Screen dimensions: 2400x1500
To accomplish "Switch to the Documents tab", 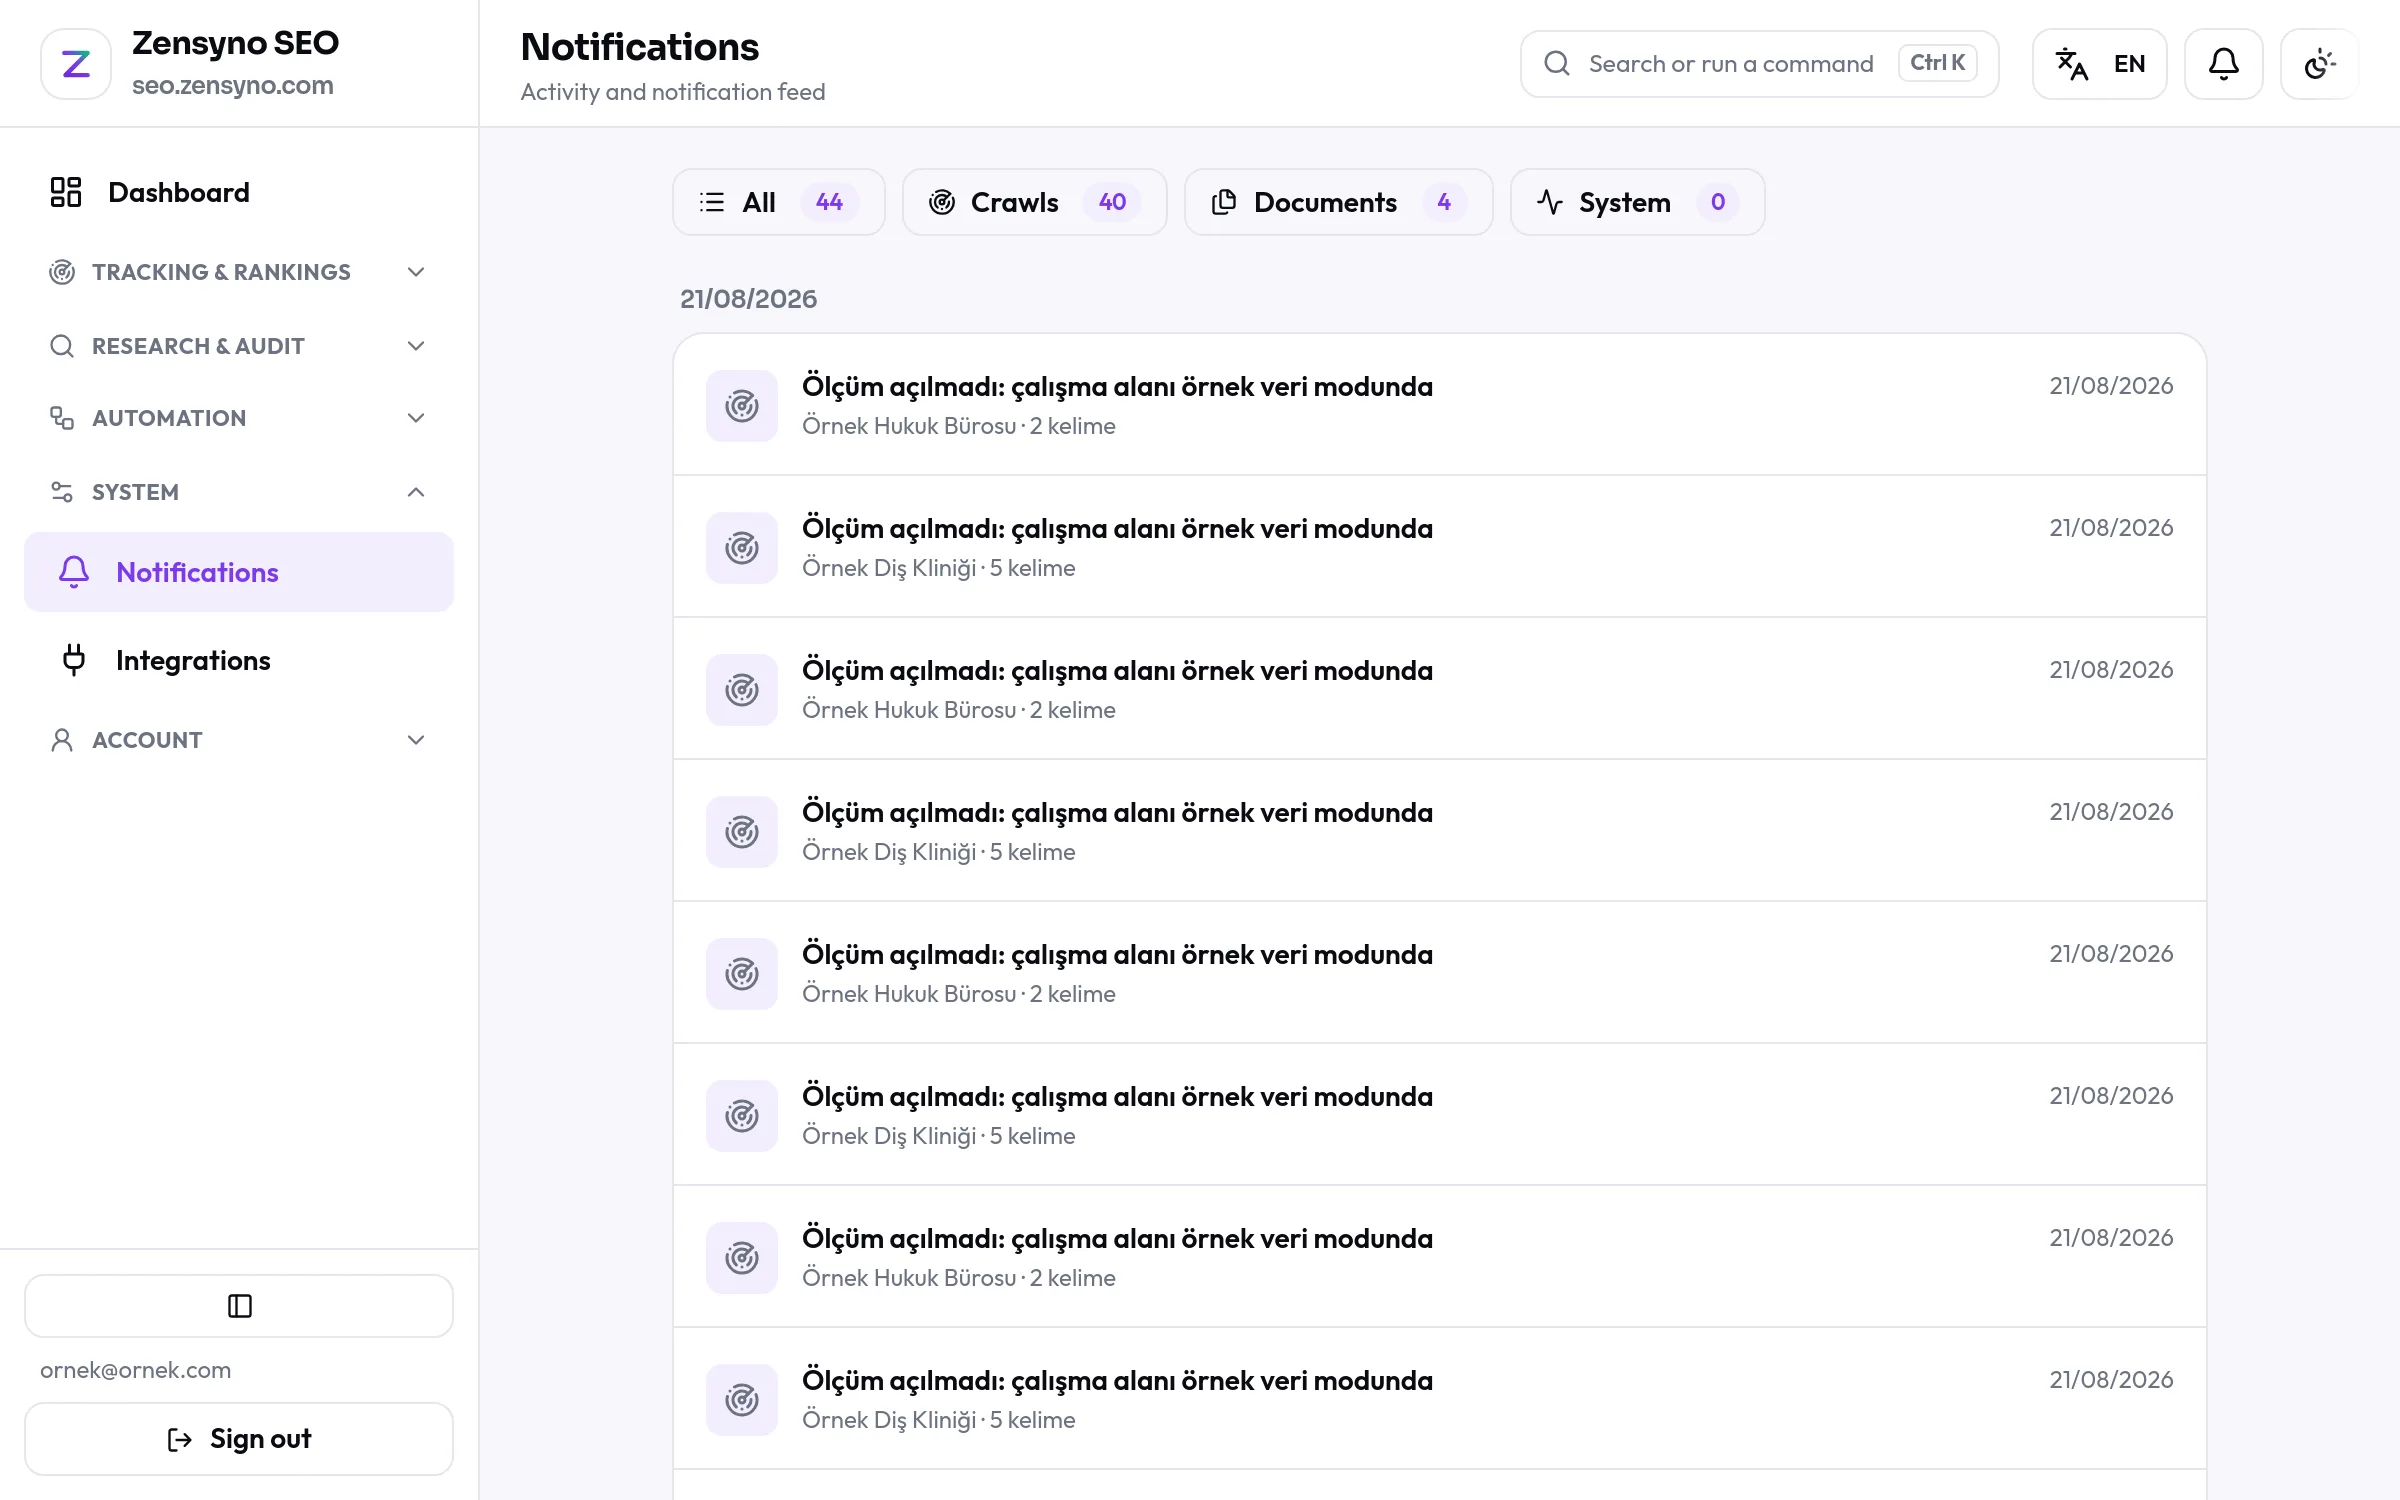I will pos(1338,202).
